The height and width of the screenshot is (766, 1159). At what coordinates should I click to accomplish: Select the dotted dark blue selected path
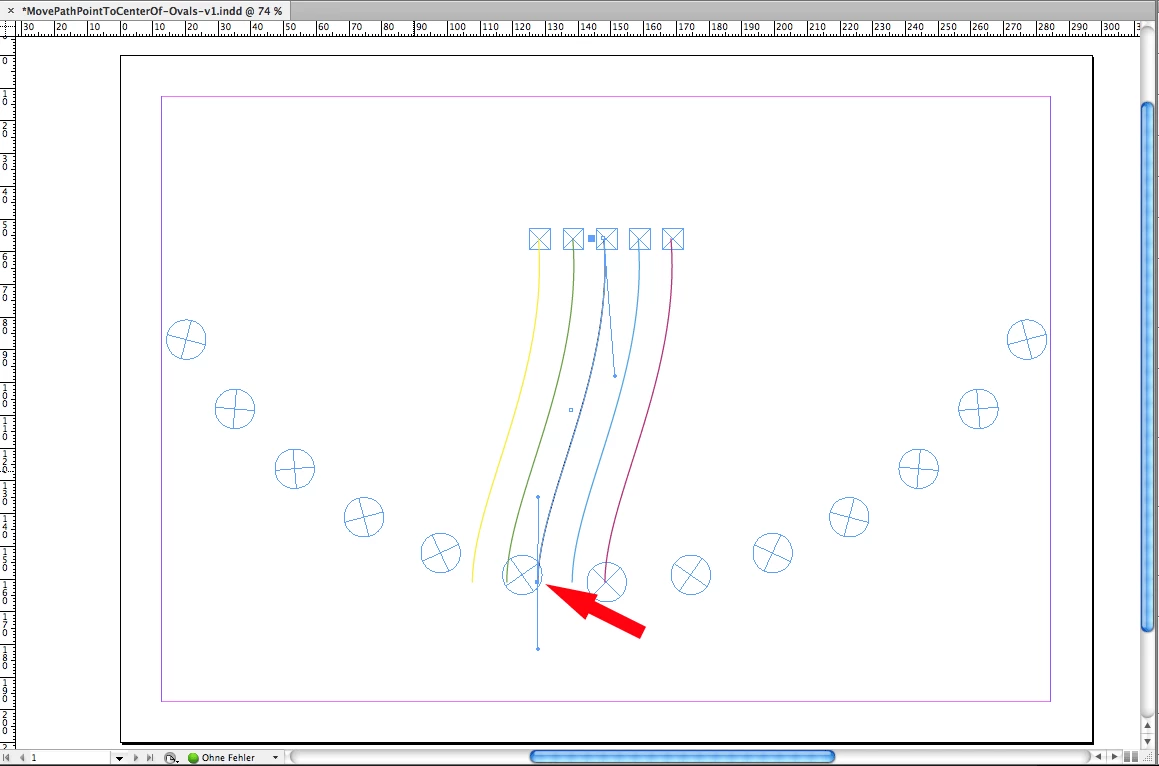point(582,410)
